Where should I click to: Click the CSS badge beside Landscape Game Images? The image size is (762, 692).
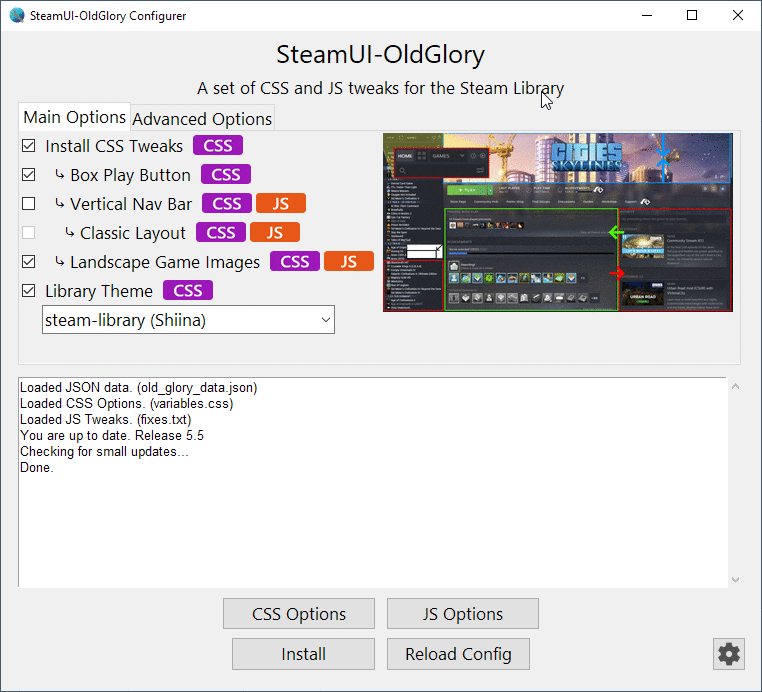coord(295,261)
